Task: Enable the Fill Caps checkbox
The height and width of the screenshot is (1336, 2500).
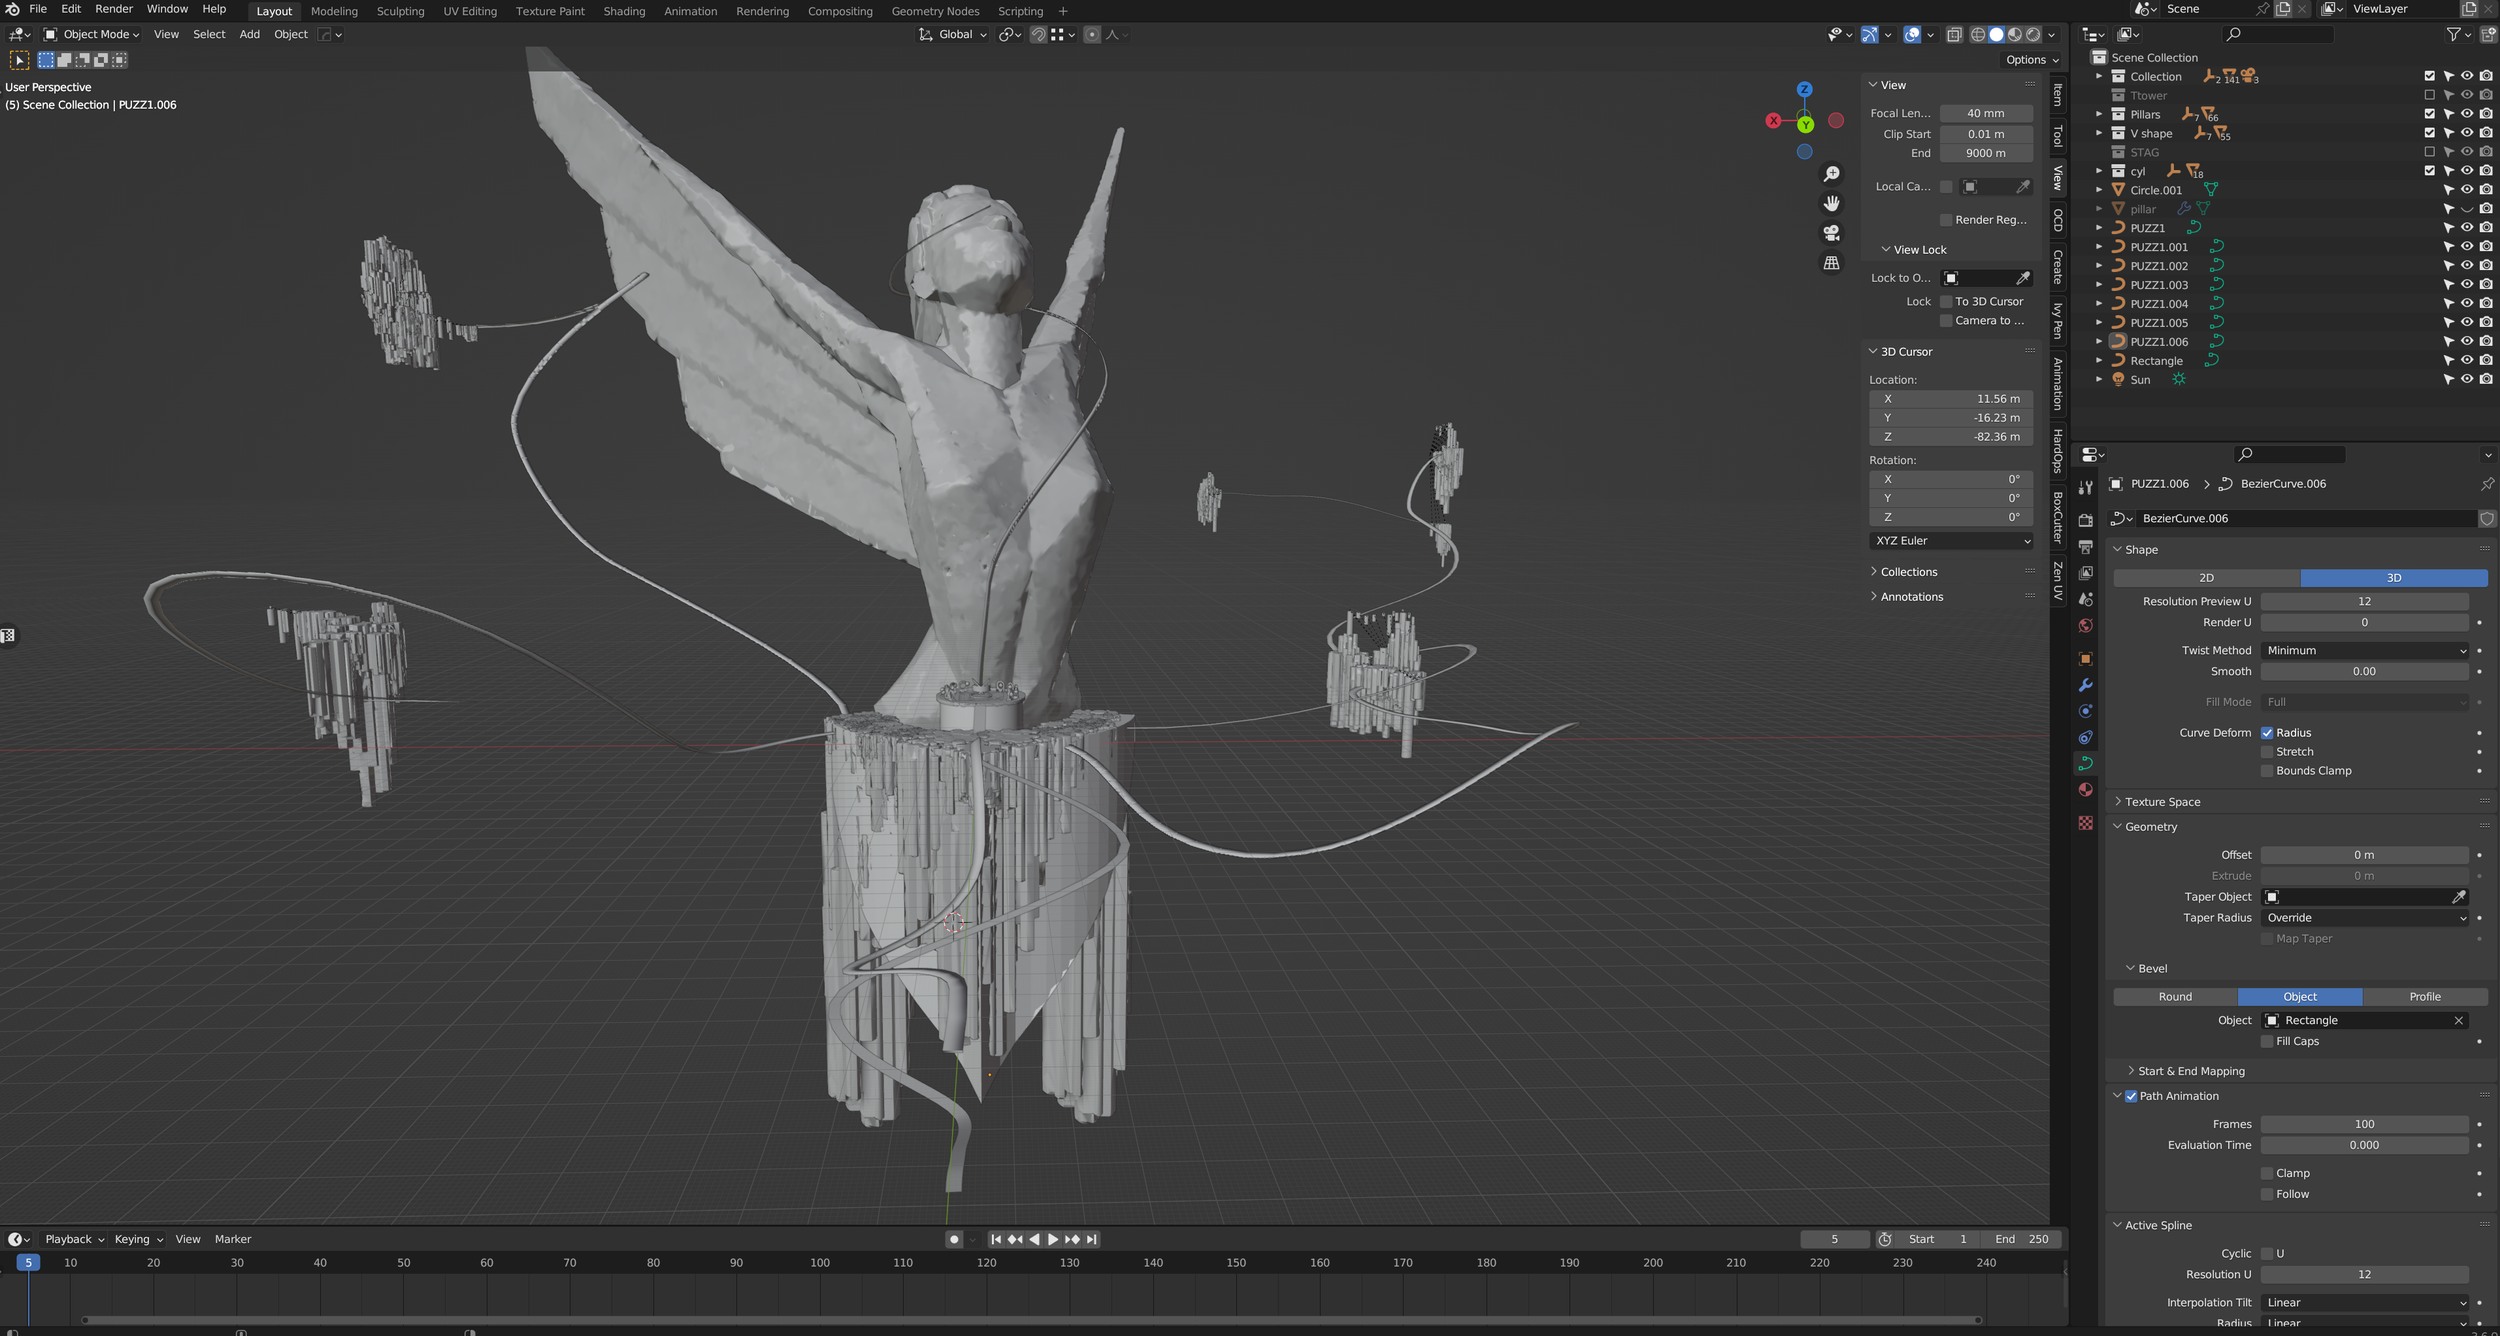Action: [x=2267, y=1041]
